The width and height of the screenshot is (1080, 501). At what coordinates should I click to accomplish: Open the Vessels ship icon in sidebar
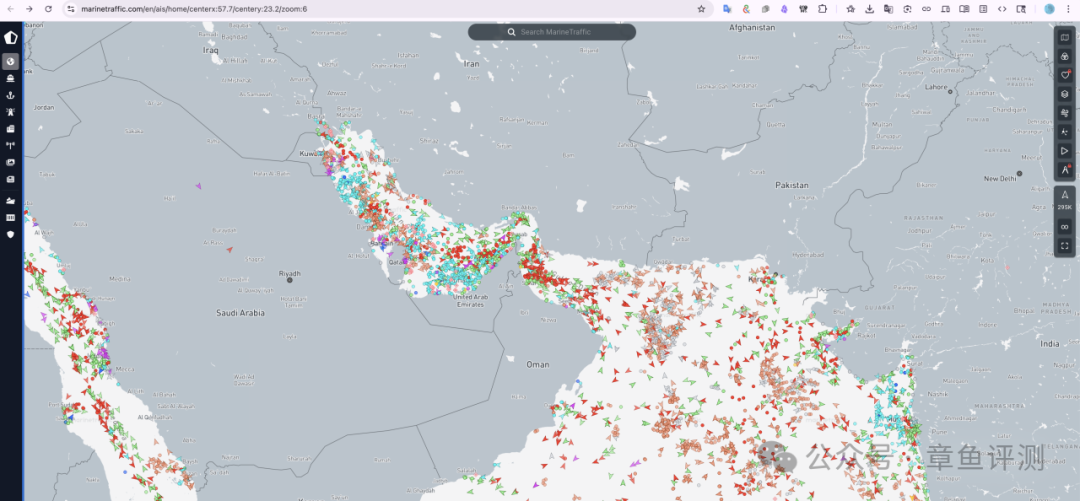(x=10, y=78)
